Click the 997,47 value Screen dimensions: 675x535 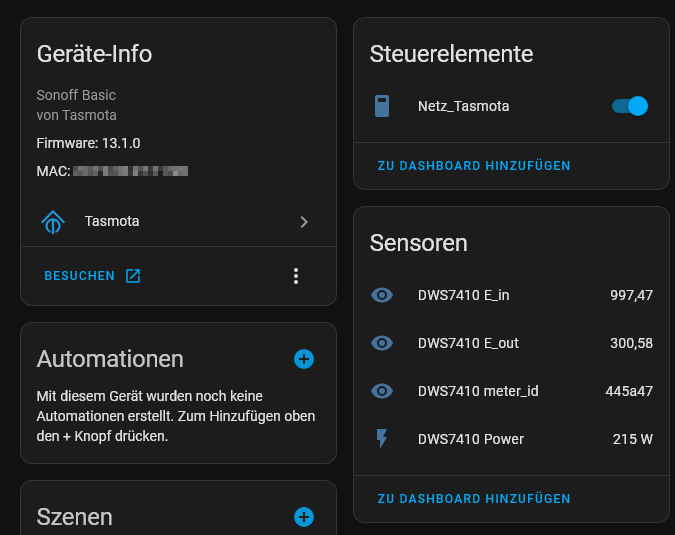[x=632, y=295]
